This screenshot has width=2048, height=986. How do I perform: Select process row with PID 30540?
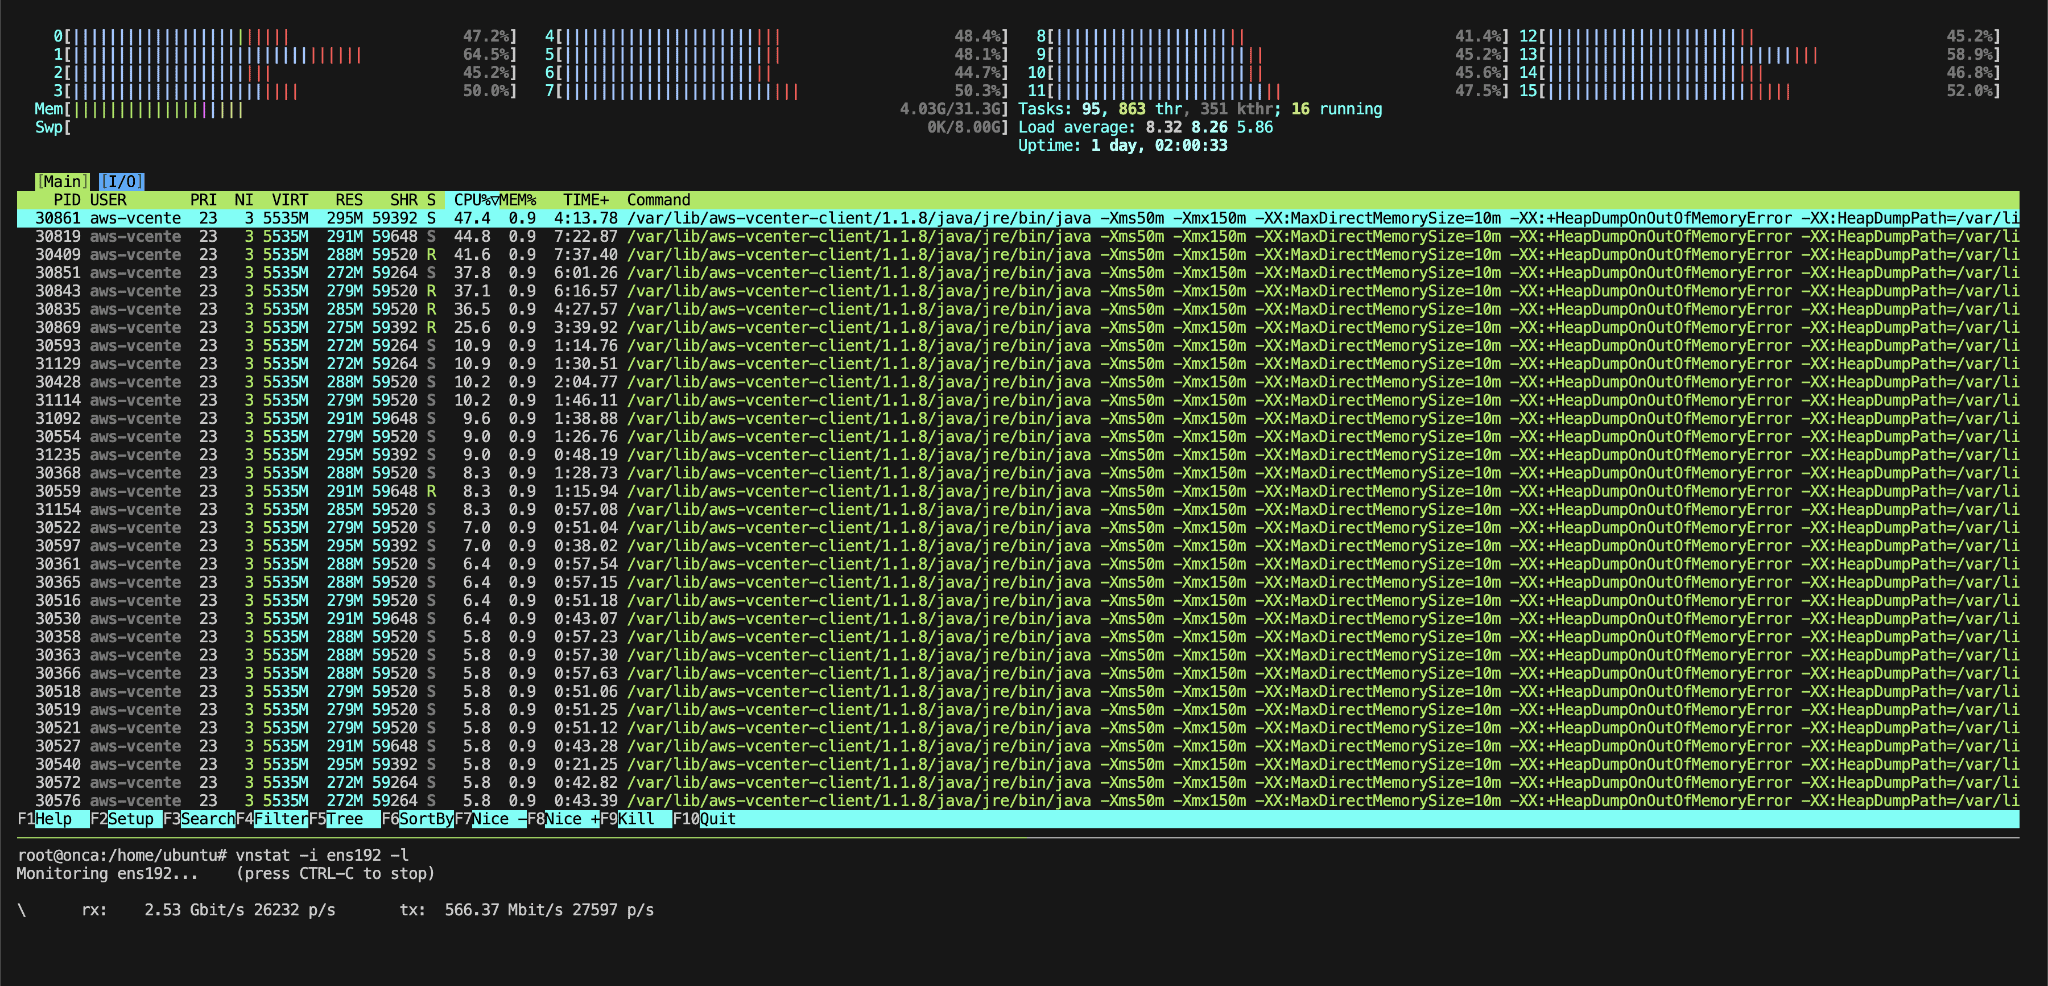[1018, 764]
